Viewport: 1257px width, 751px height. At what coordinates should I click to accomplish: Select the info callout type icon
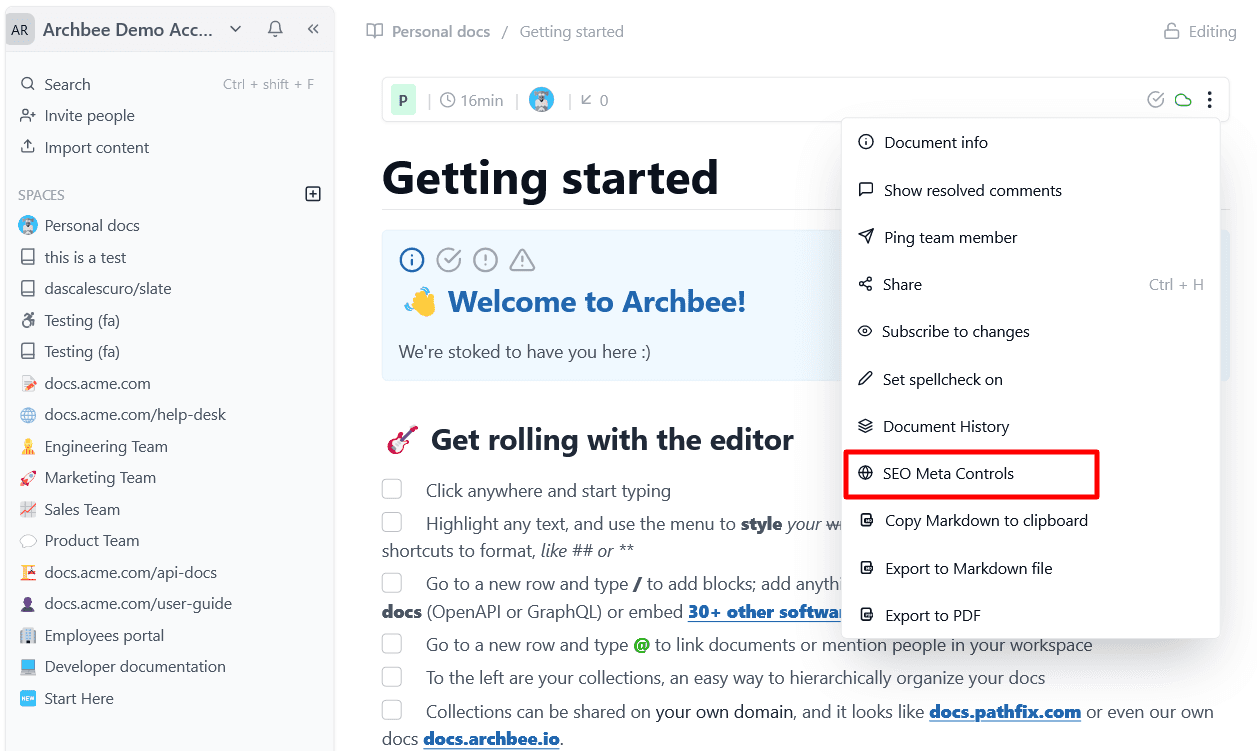click(412, 260)
